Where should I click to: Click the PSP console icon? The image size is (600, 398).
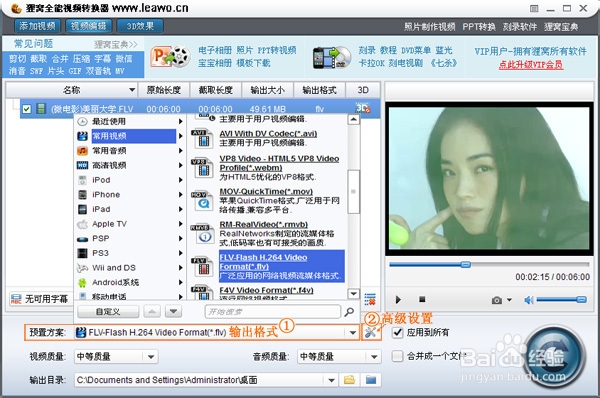pyautogui.click(x=82, y=239)
